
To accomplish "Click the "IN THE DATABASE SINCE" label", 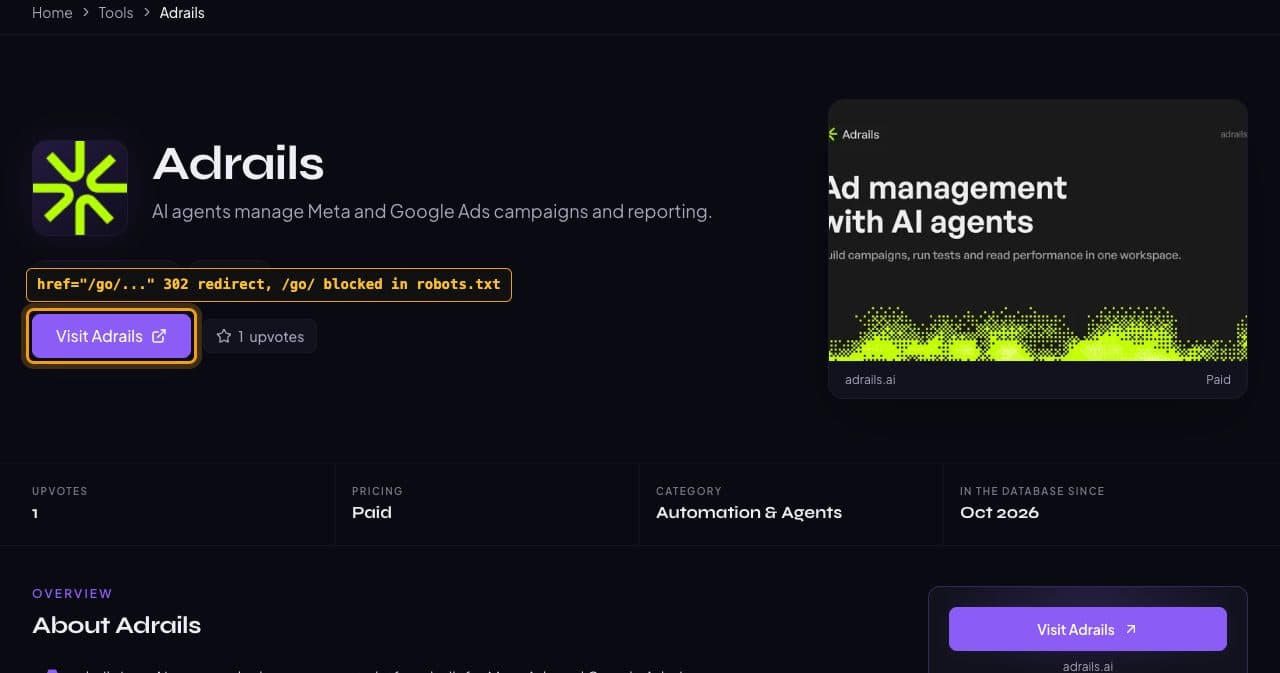I will pyautogui.click(x=1032, y=491).
